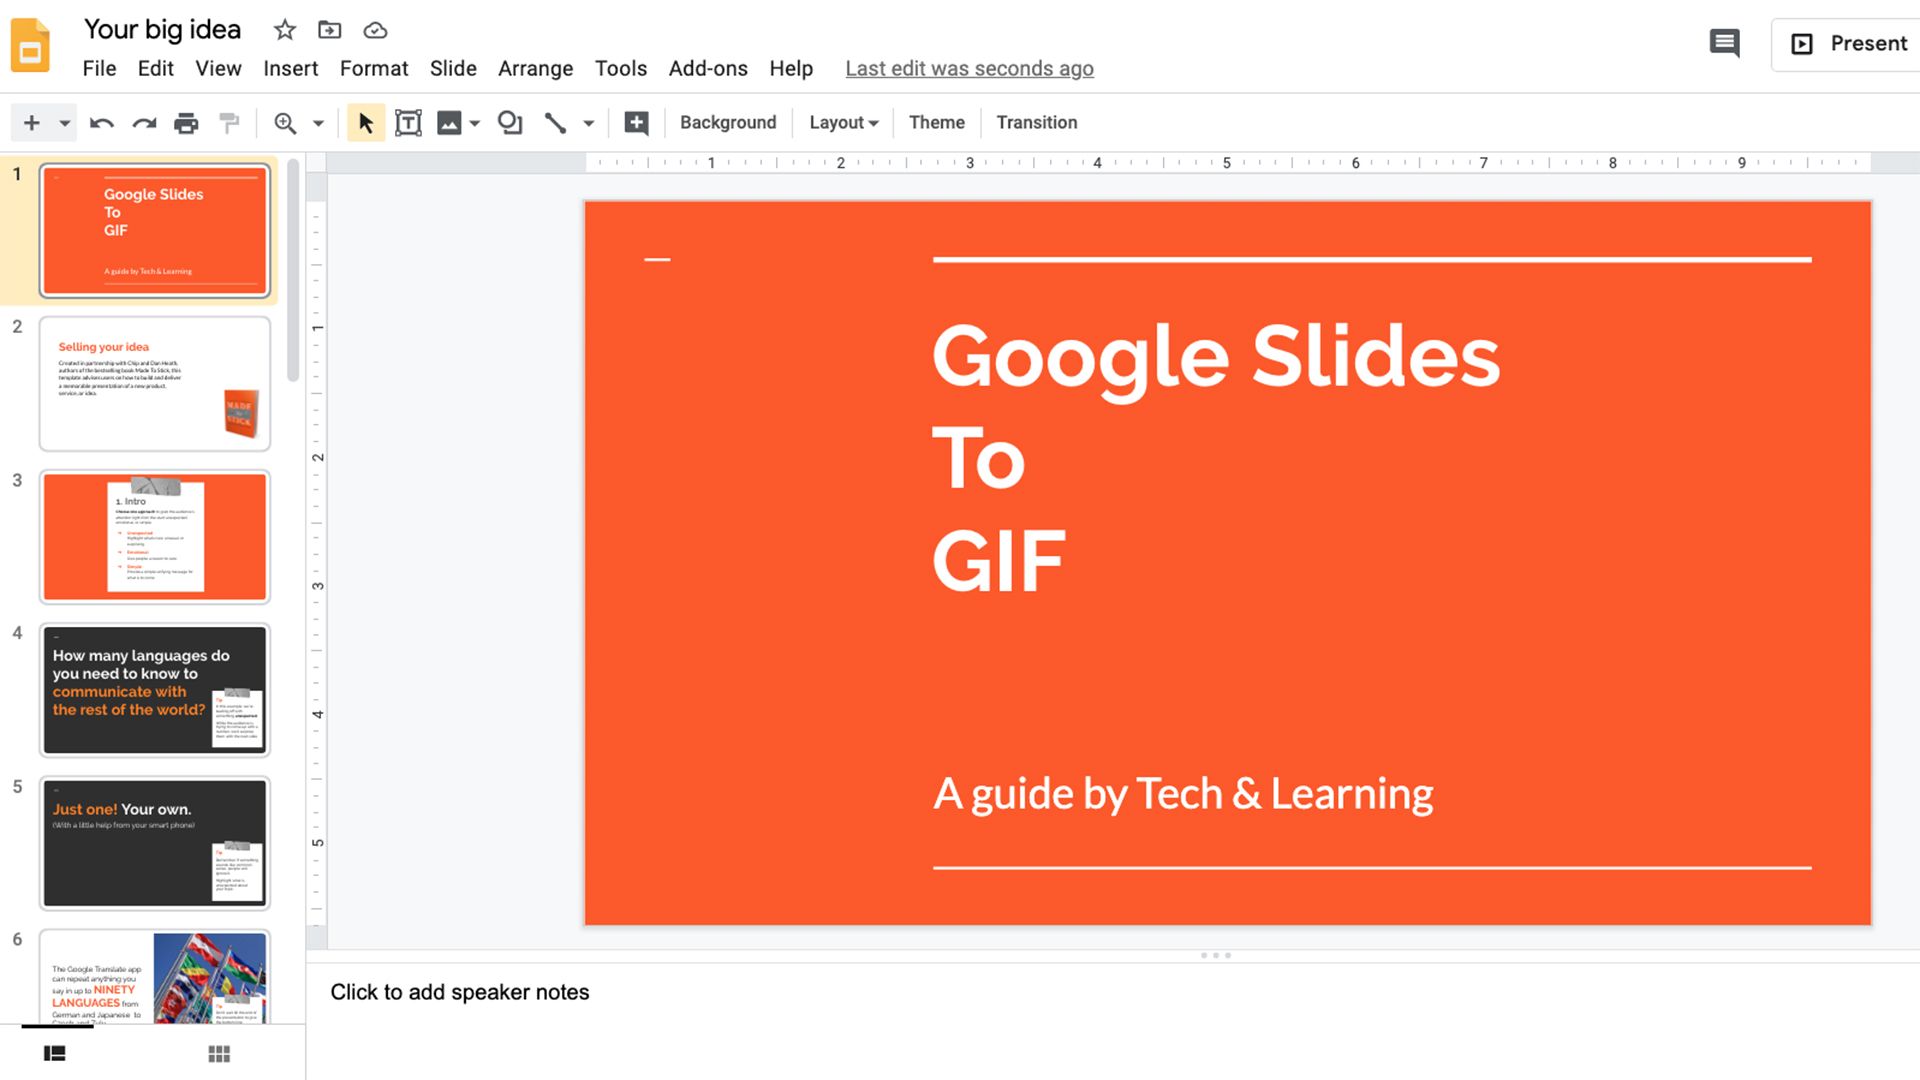The height and width of the screenshot is (1080, 1920).
Task: Open the Add-ons menu
Action: coord(708,68)
